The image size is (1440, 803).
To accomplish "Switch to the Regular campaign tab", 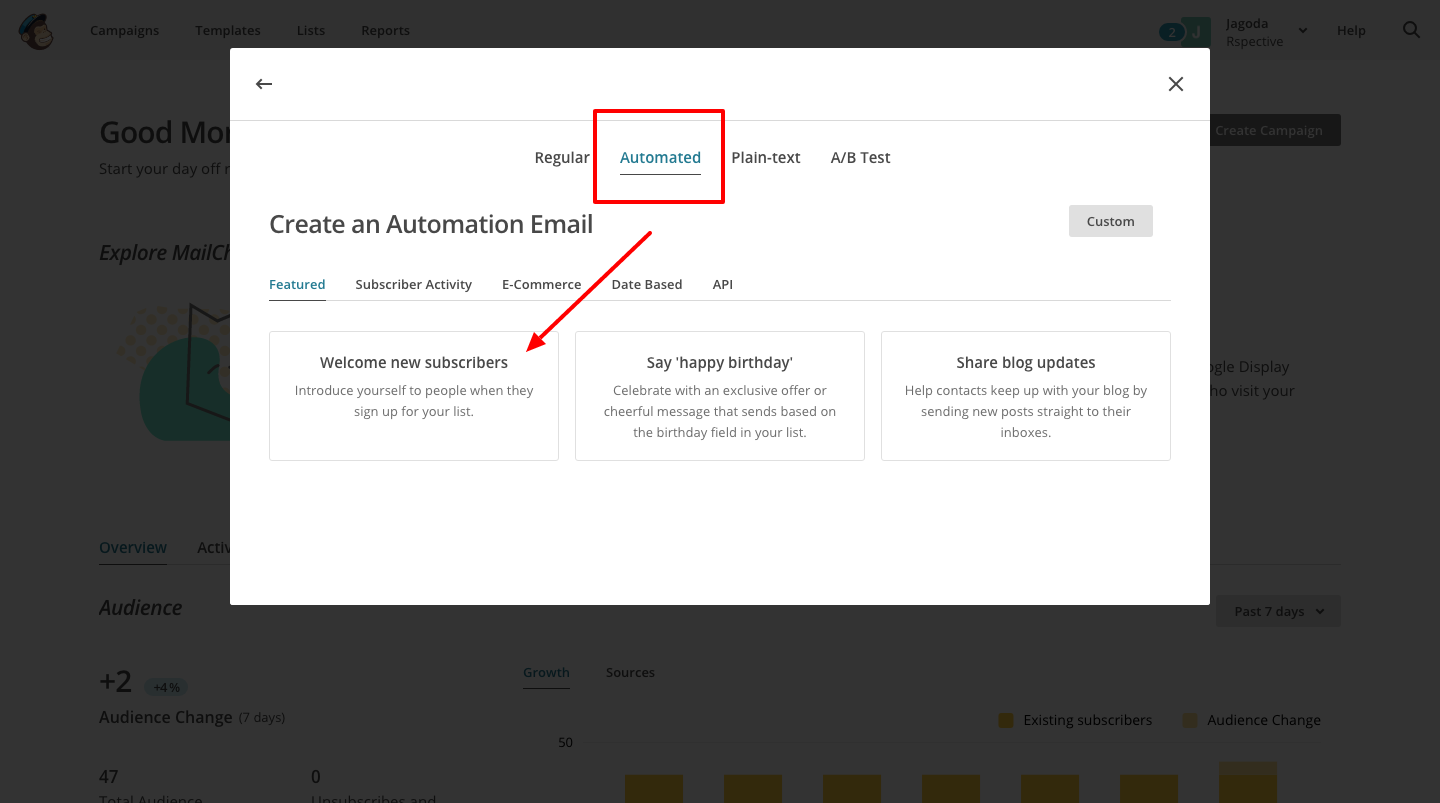I will coord(562,157).
